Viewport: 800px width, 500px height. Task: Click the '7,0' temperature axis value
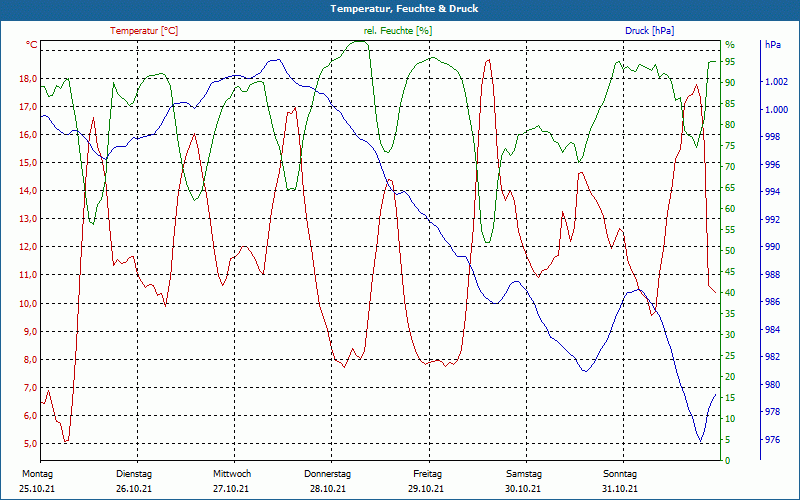pyautogui.click(x=31, y=388)
